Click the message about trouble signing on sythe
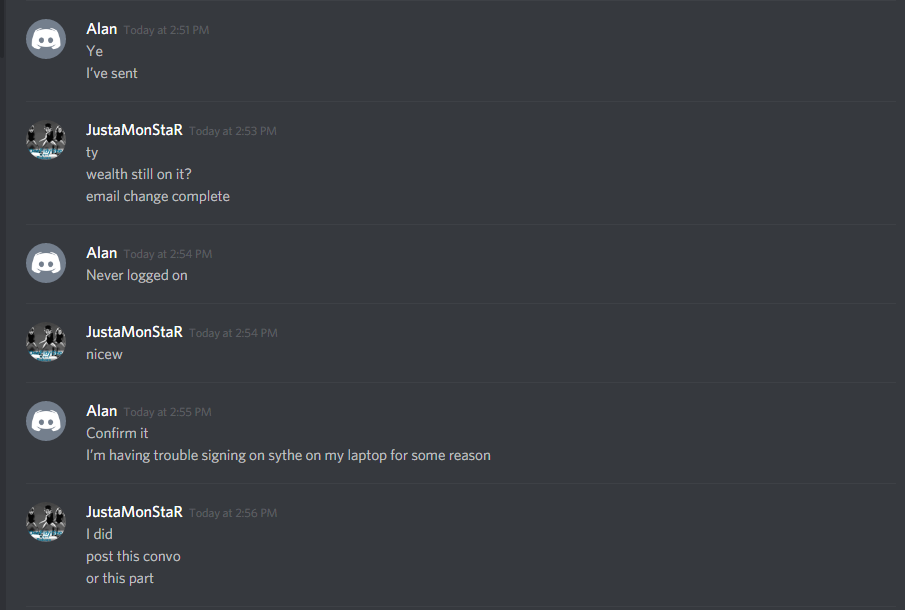Screen dimensions: 905x610 point(288,455)
